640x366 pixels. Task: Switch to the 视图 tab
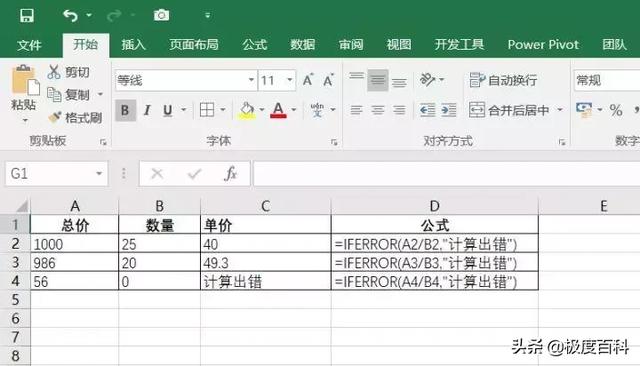399,44
